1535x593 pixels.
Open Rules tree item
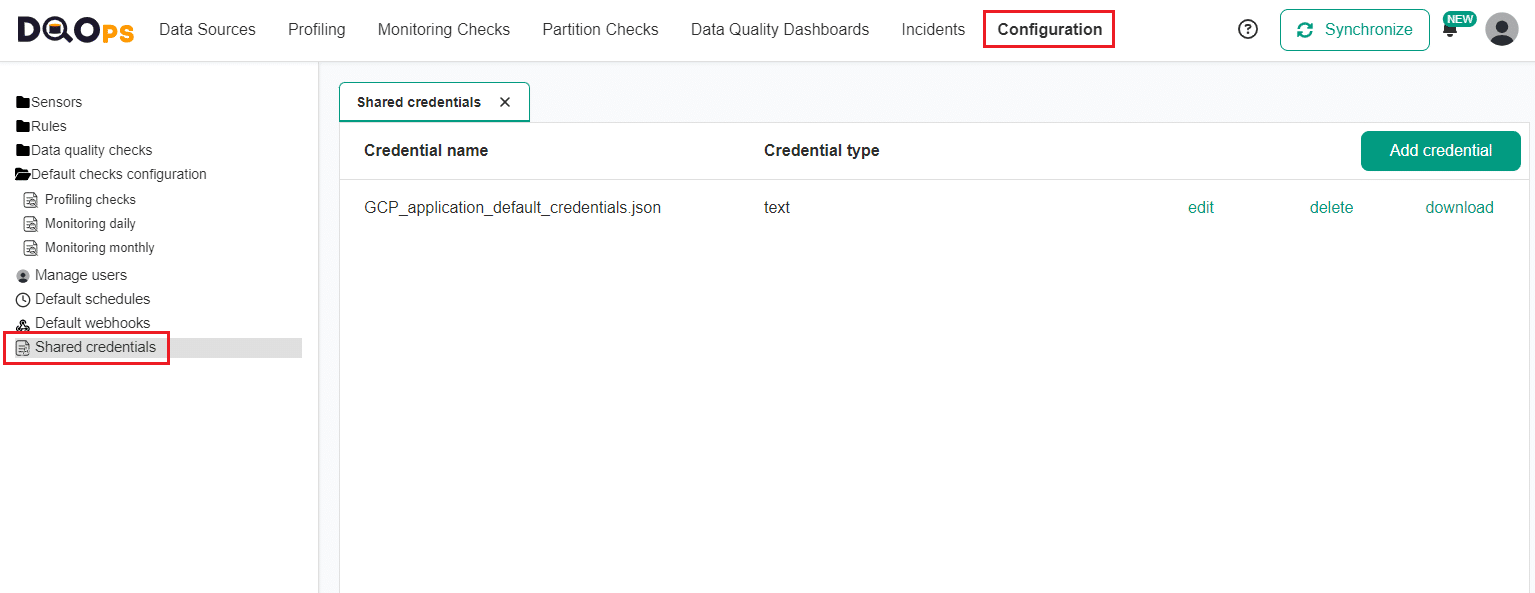tap(49, 126)
